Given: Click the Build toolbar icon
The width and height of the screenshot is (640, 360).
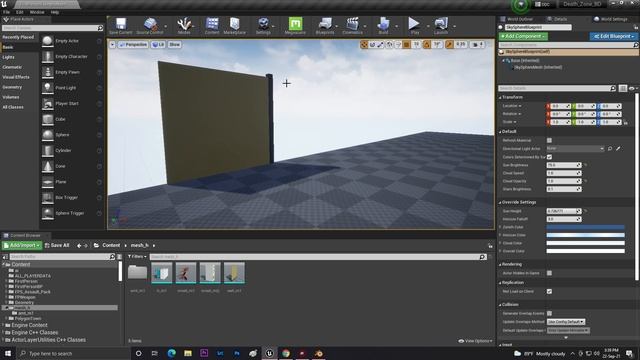Looking at the screenshot, I should coord(383,24).
